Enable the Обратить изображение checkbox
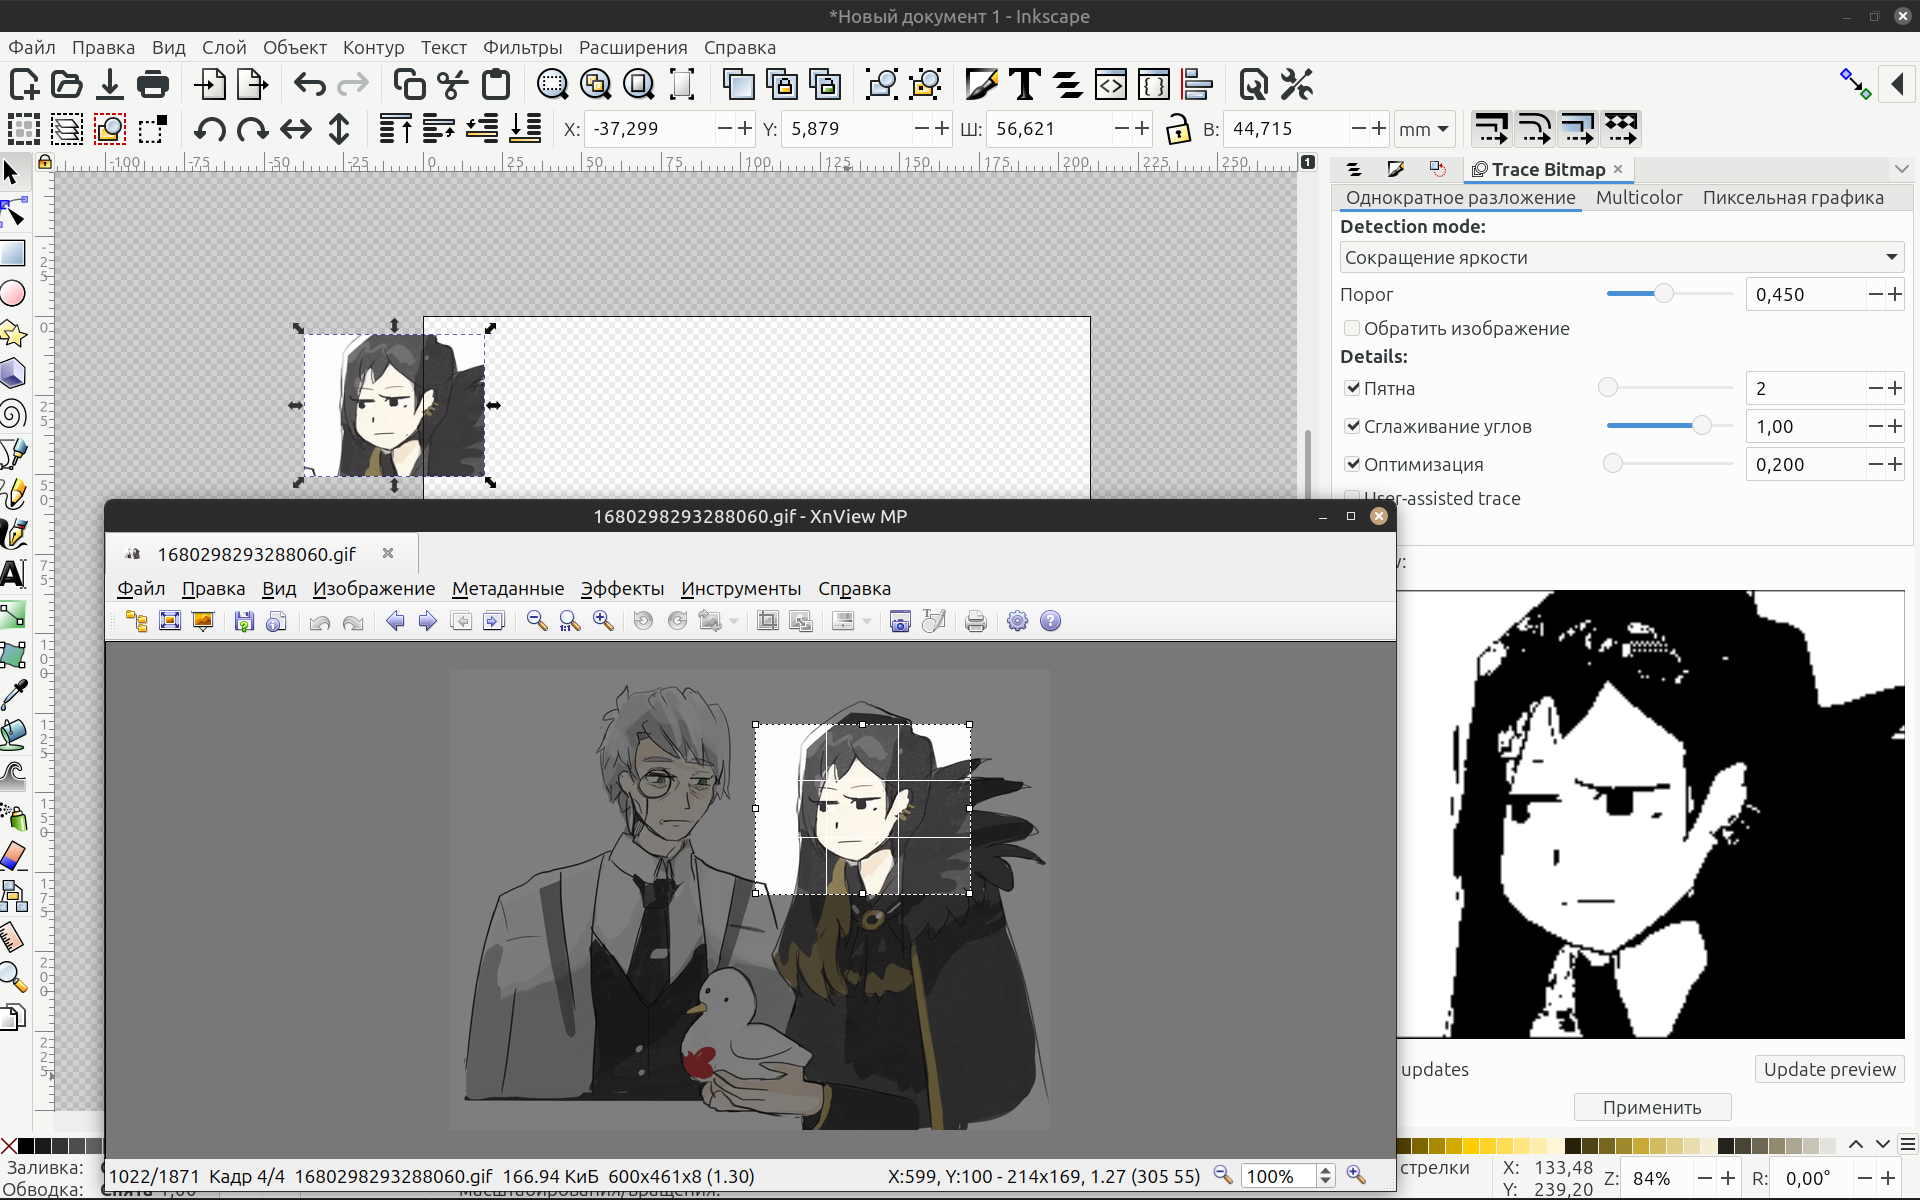This screenshot has height=1200, width=1920. tap(1352, 329)
